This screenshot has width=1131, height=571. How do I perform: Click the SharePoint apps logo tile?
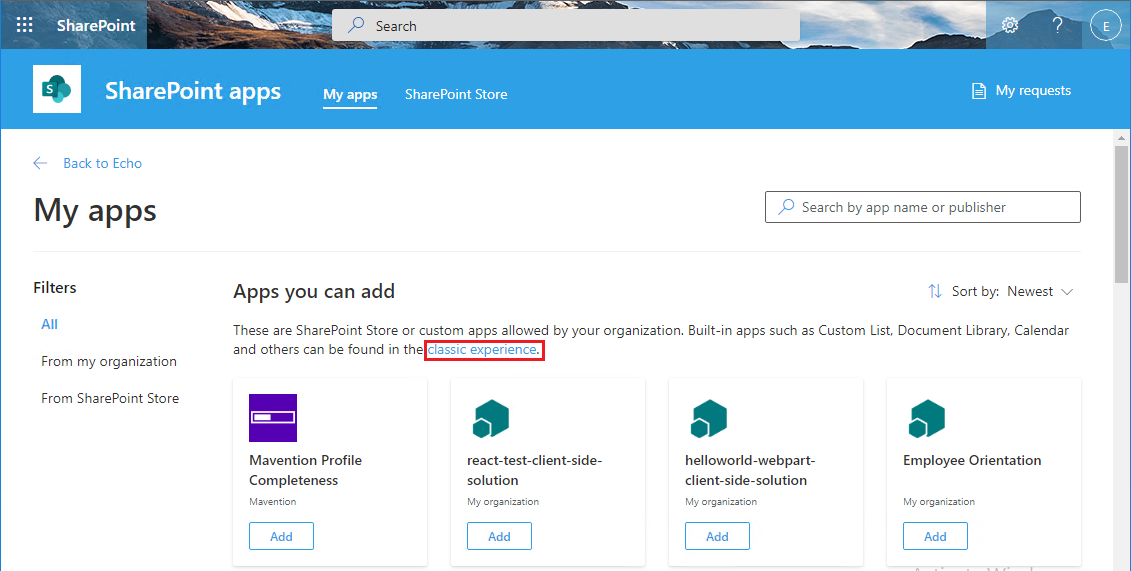[x=57, y=89]
